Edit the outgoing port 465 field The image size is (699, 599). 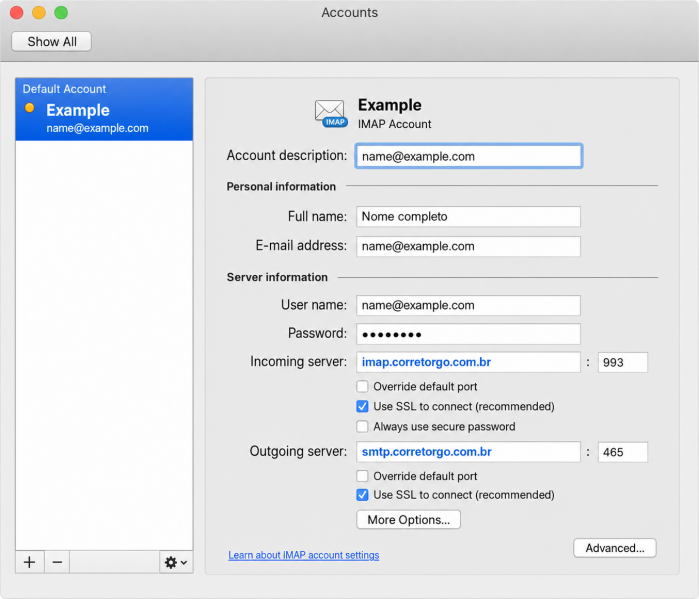[x=622, y=452]
